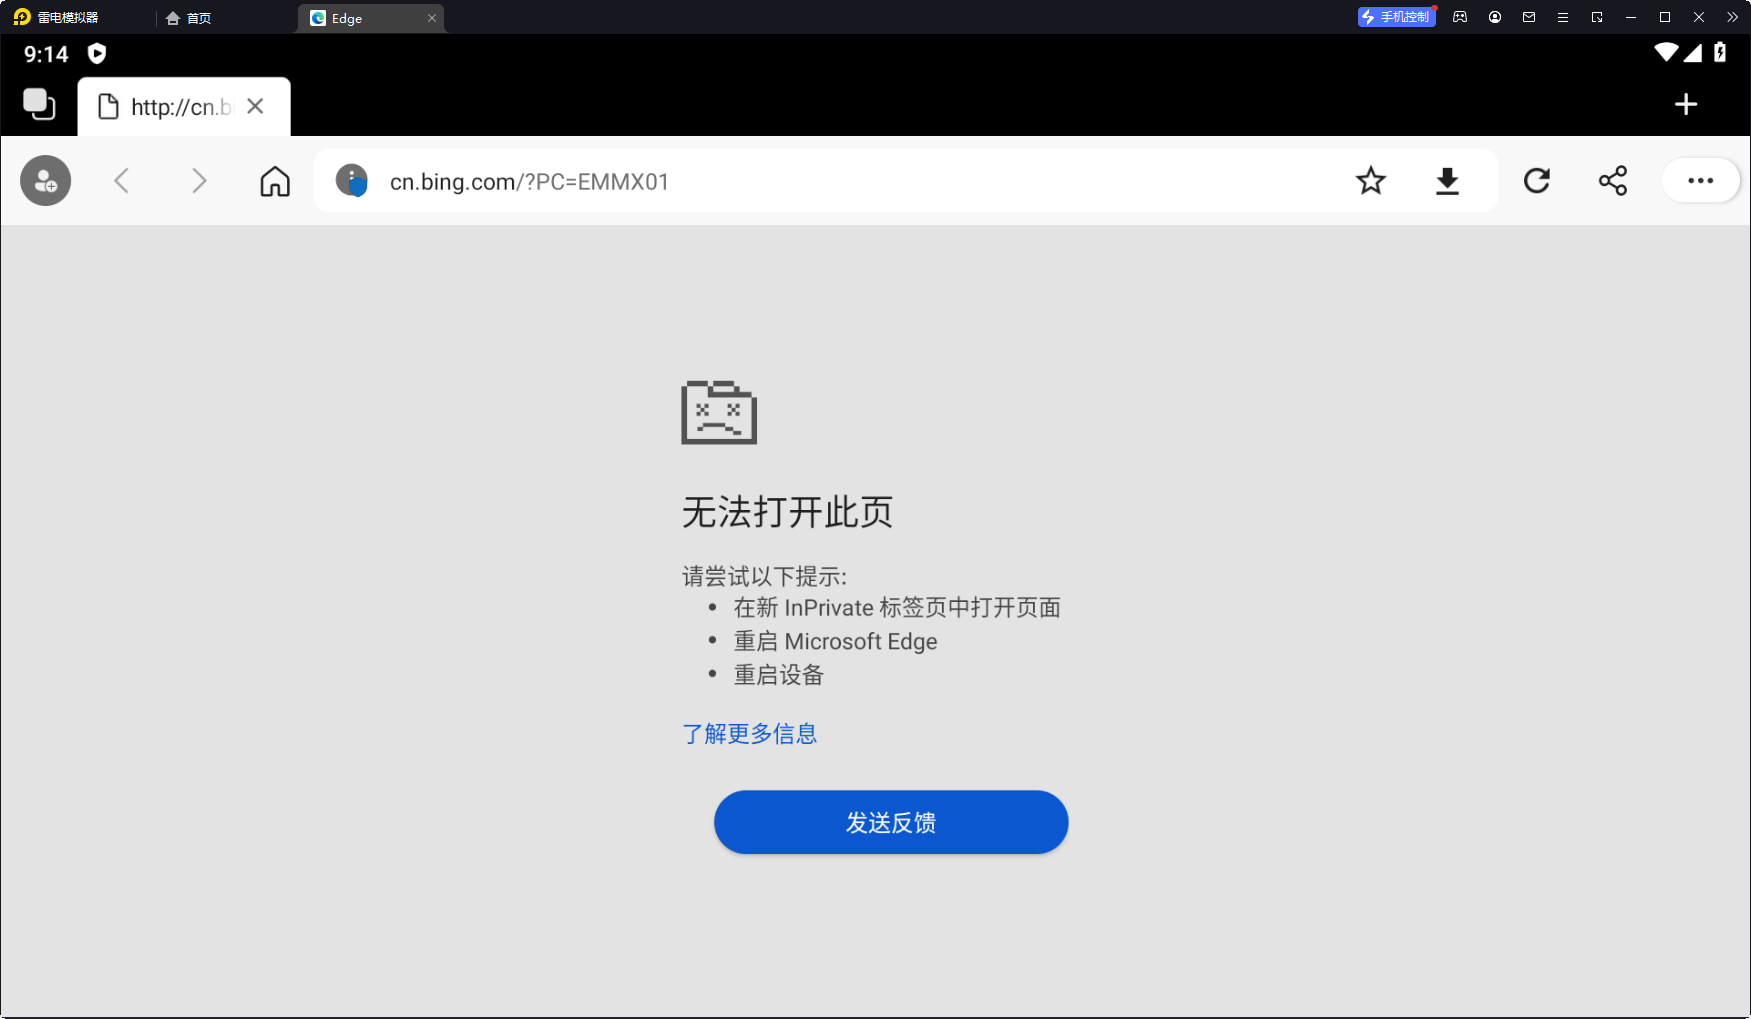Expand the emulator sidebar chevrons
The height and width of the screenshot is (1019, 1751).
coord(1733,17)
